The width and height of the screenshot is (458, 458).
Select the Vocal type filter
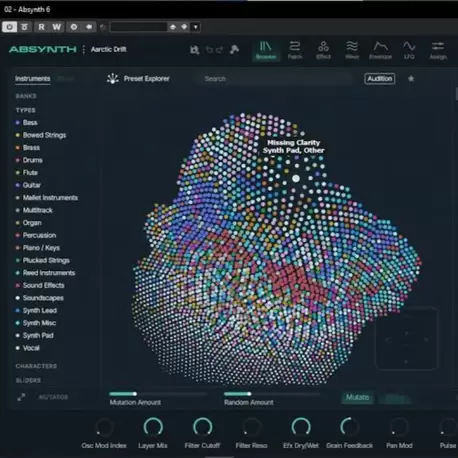[x=28, y=348]
